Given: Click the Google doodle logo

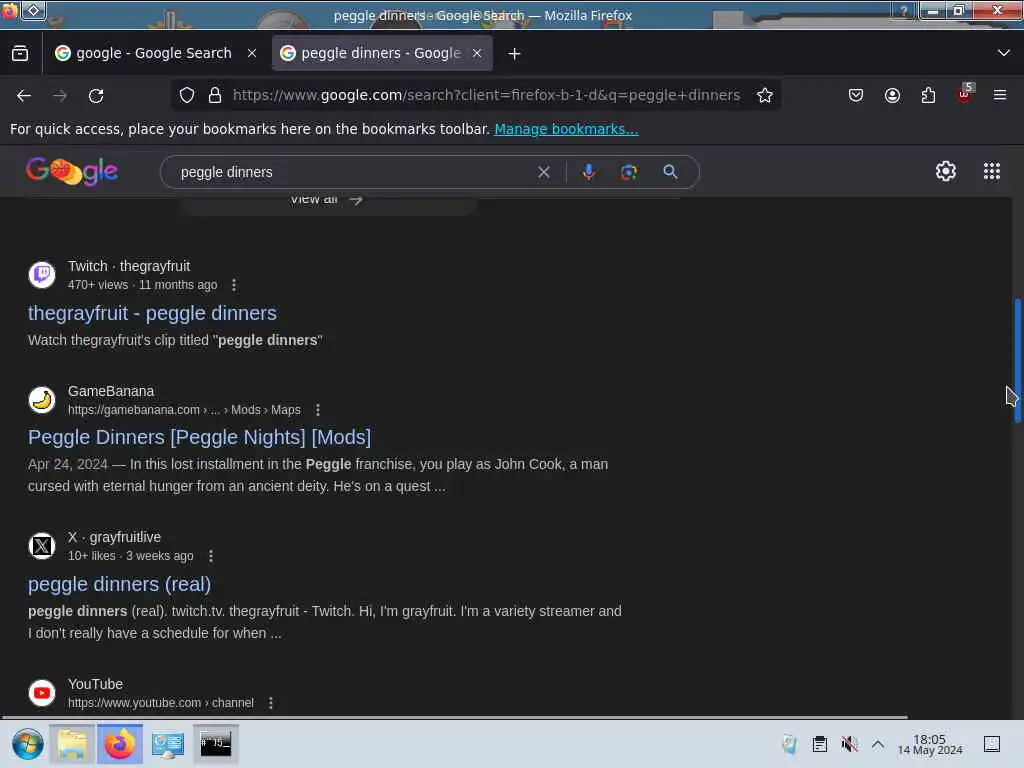Looking at the screenshot, I should [x=72, y=172].
